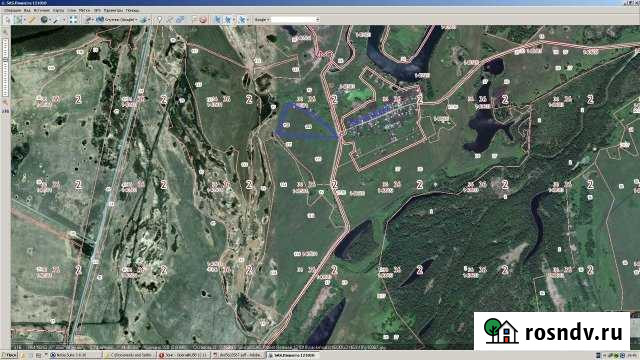
Task: Toggle the GPS satellite tracking button
Action: click(x=228, y=20)
